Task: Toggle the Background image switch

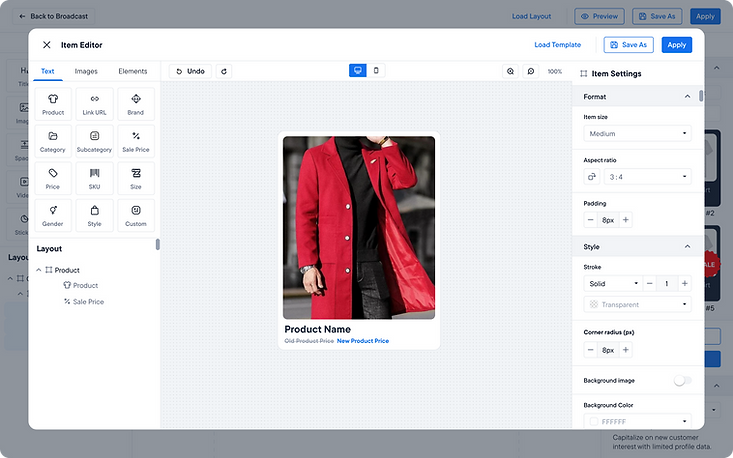Action: pos(682,380)
